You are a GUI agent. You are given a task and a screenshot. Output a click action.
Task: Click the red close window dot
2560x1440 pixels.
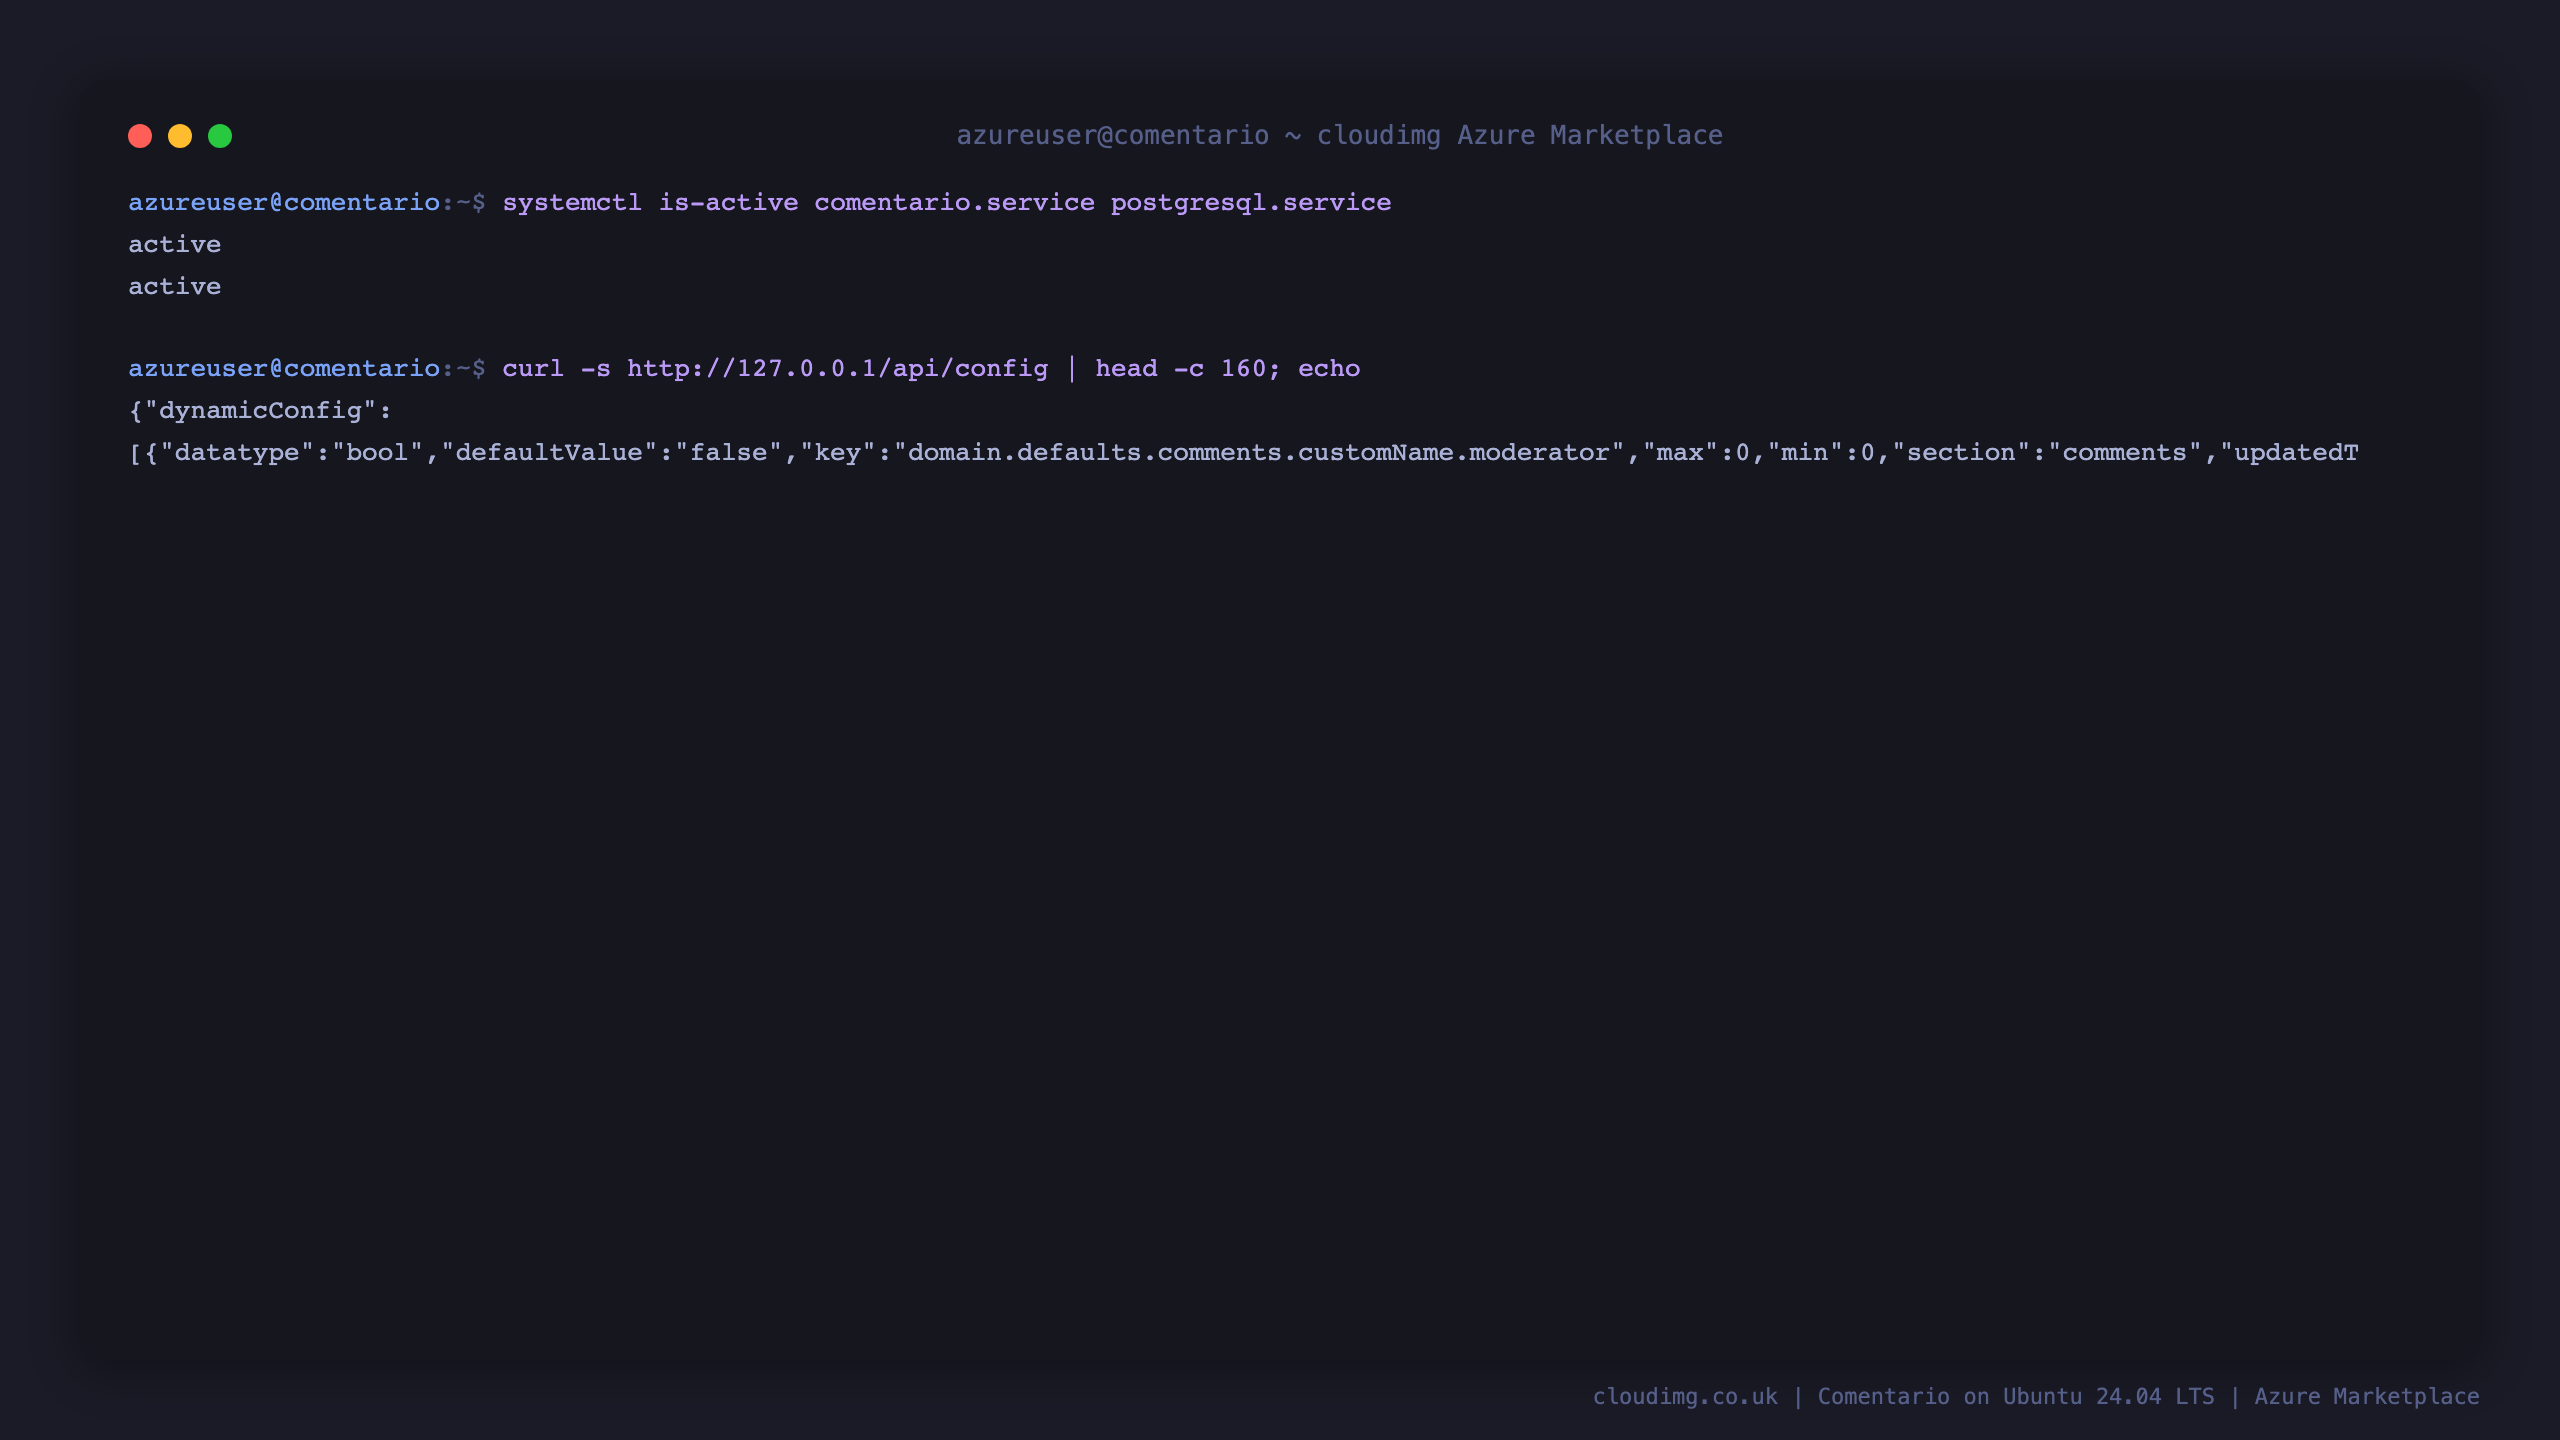tap(140, 136)
